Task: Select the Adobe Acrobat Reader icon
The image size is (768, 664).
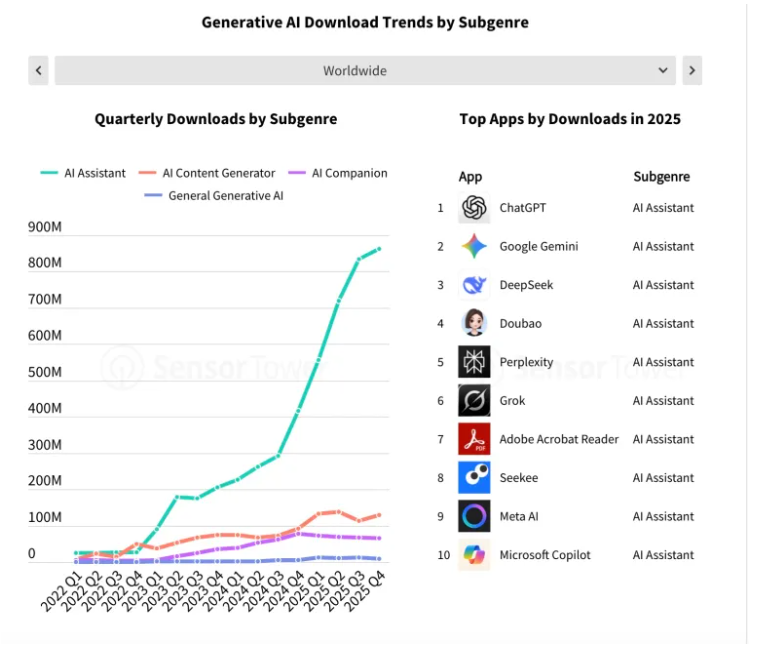Action: [474, 439]
